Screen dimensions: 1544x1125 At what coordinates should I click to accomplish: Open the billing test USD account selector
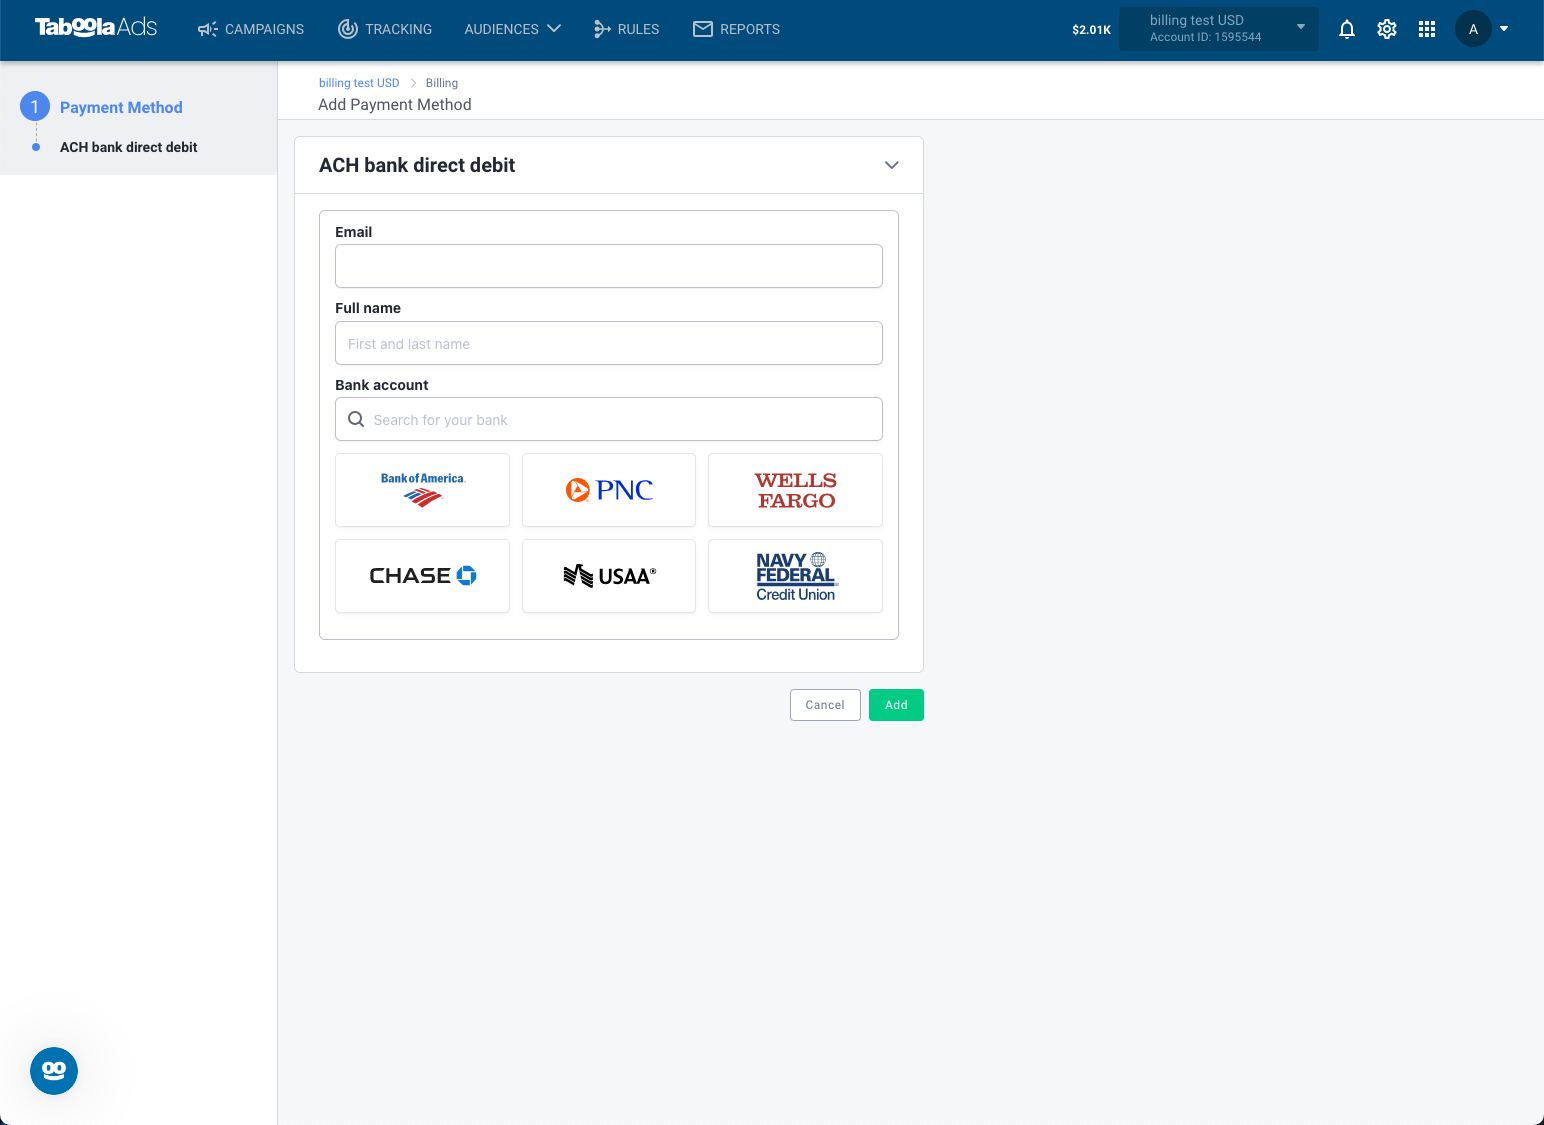(1219, 29)
